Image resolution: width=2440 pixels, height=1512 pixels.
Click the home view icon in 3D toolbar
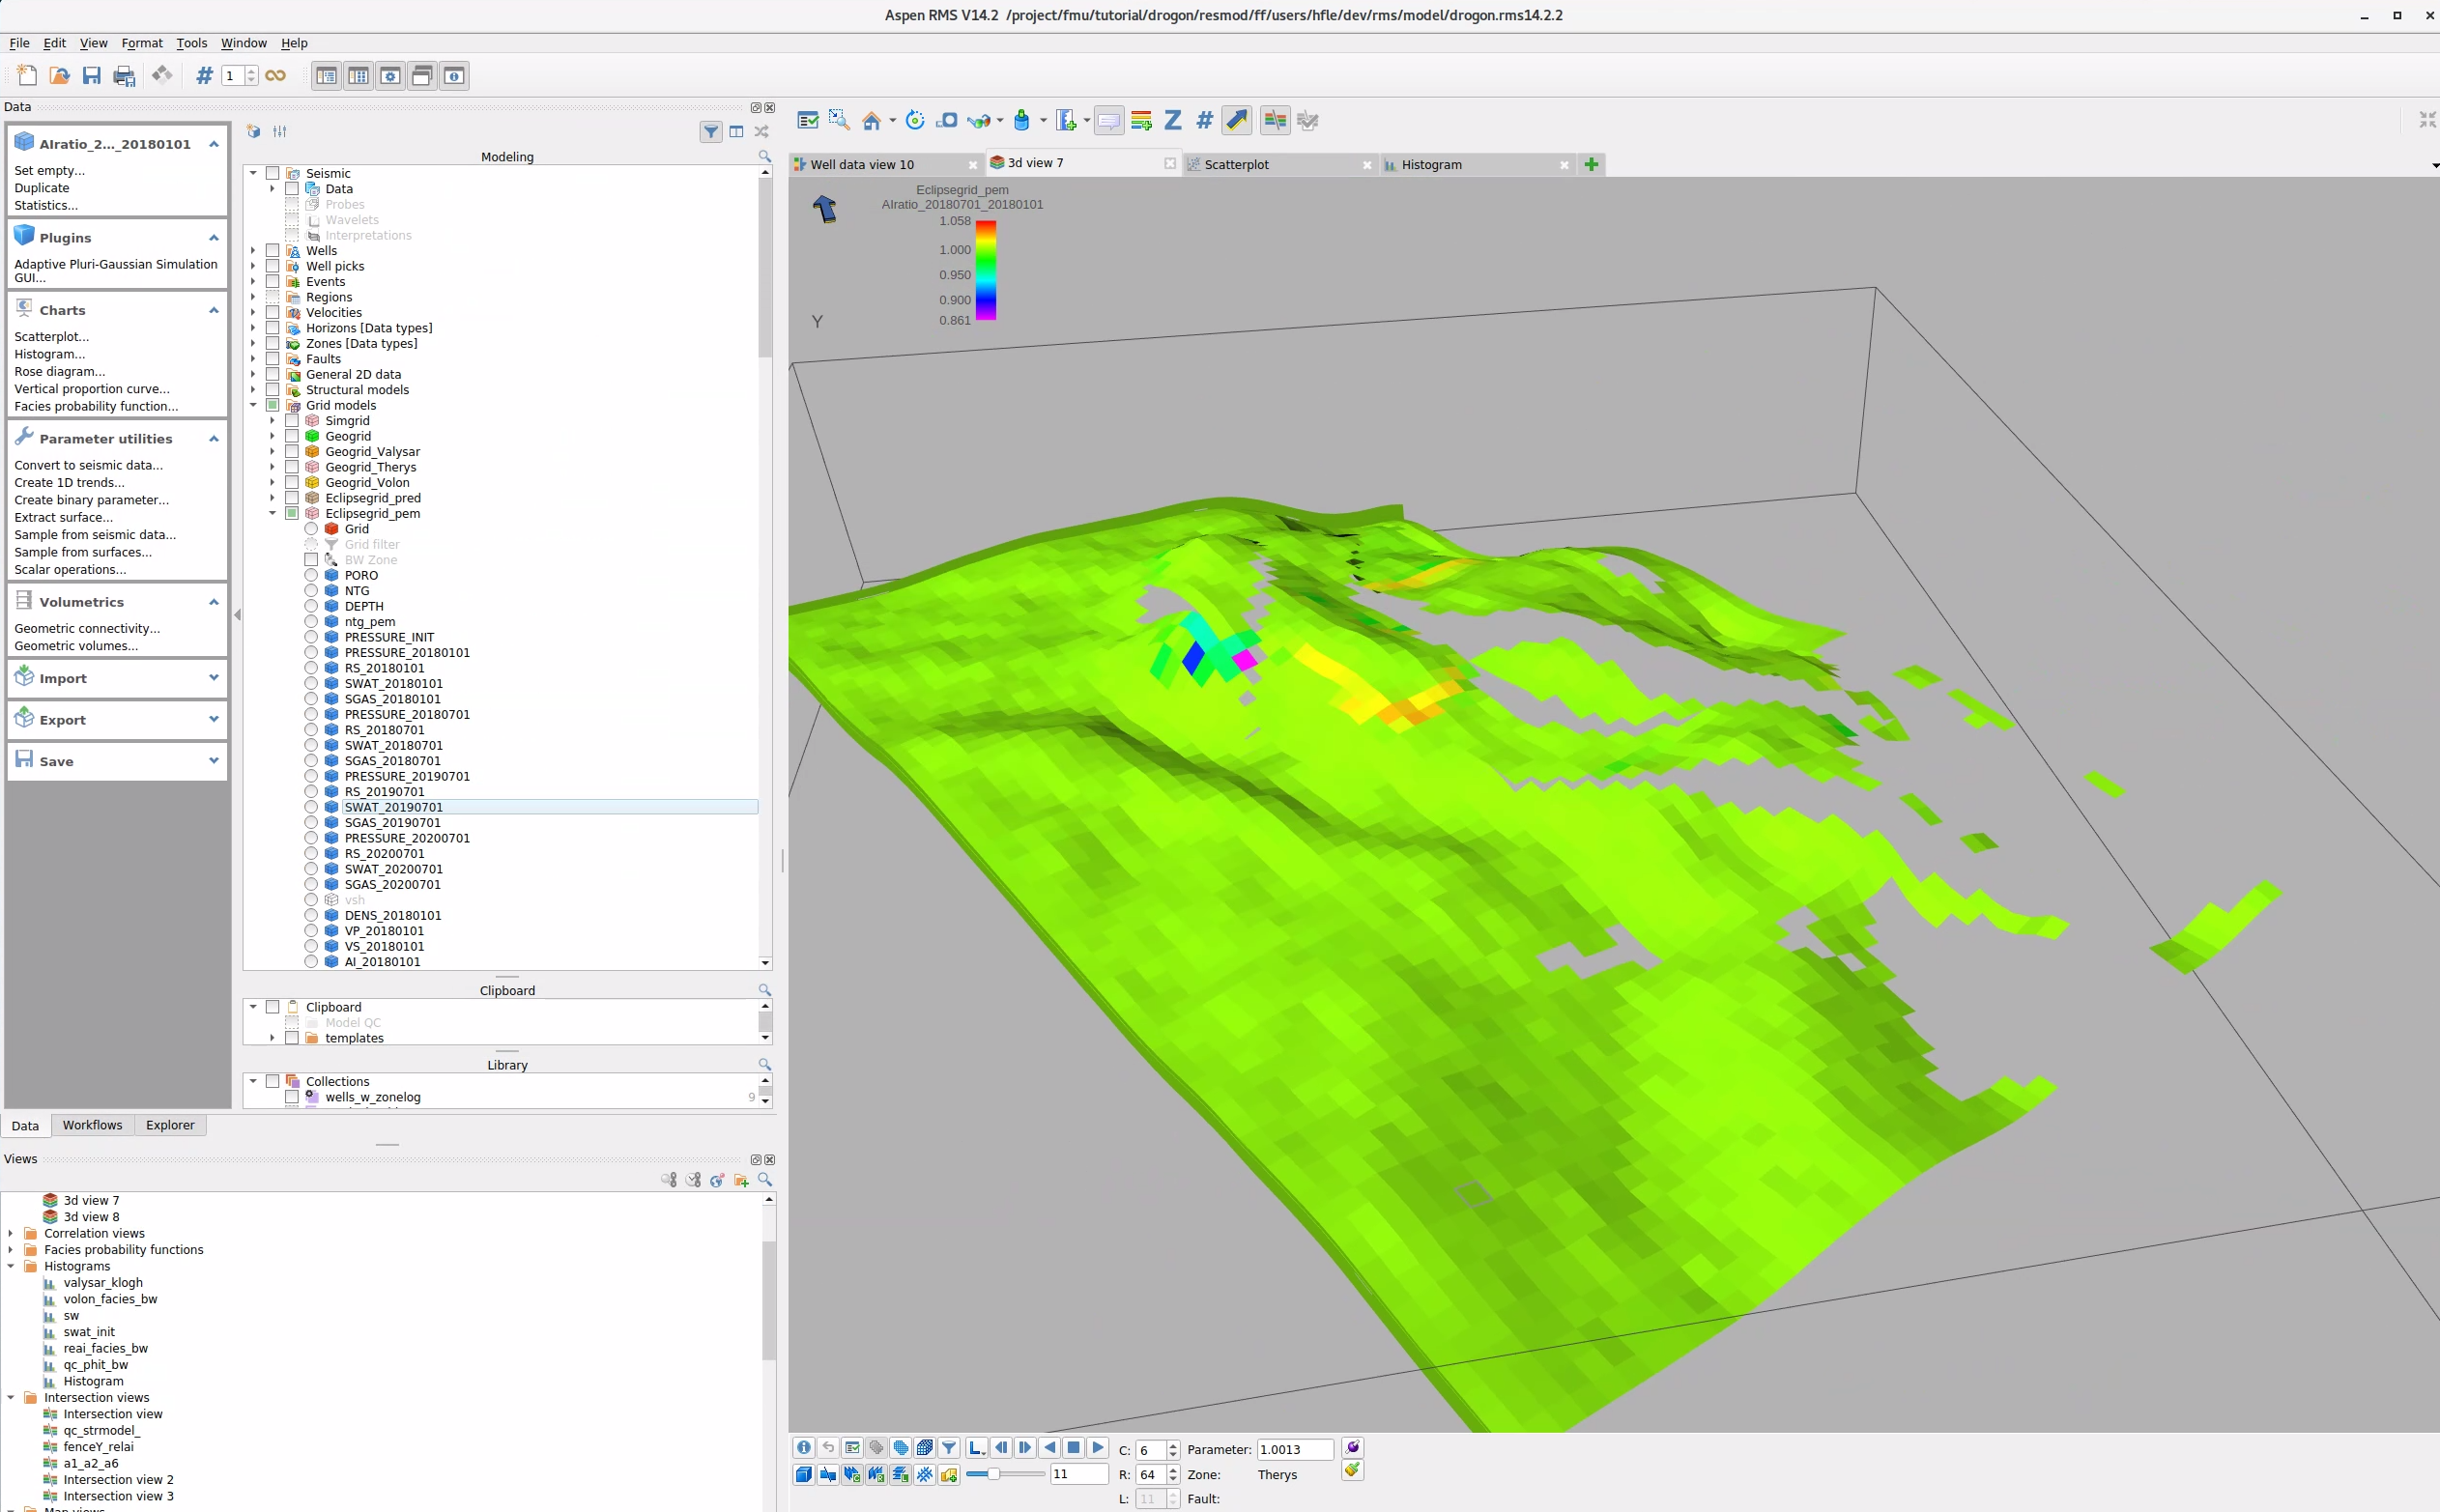click(872, 120)
